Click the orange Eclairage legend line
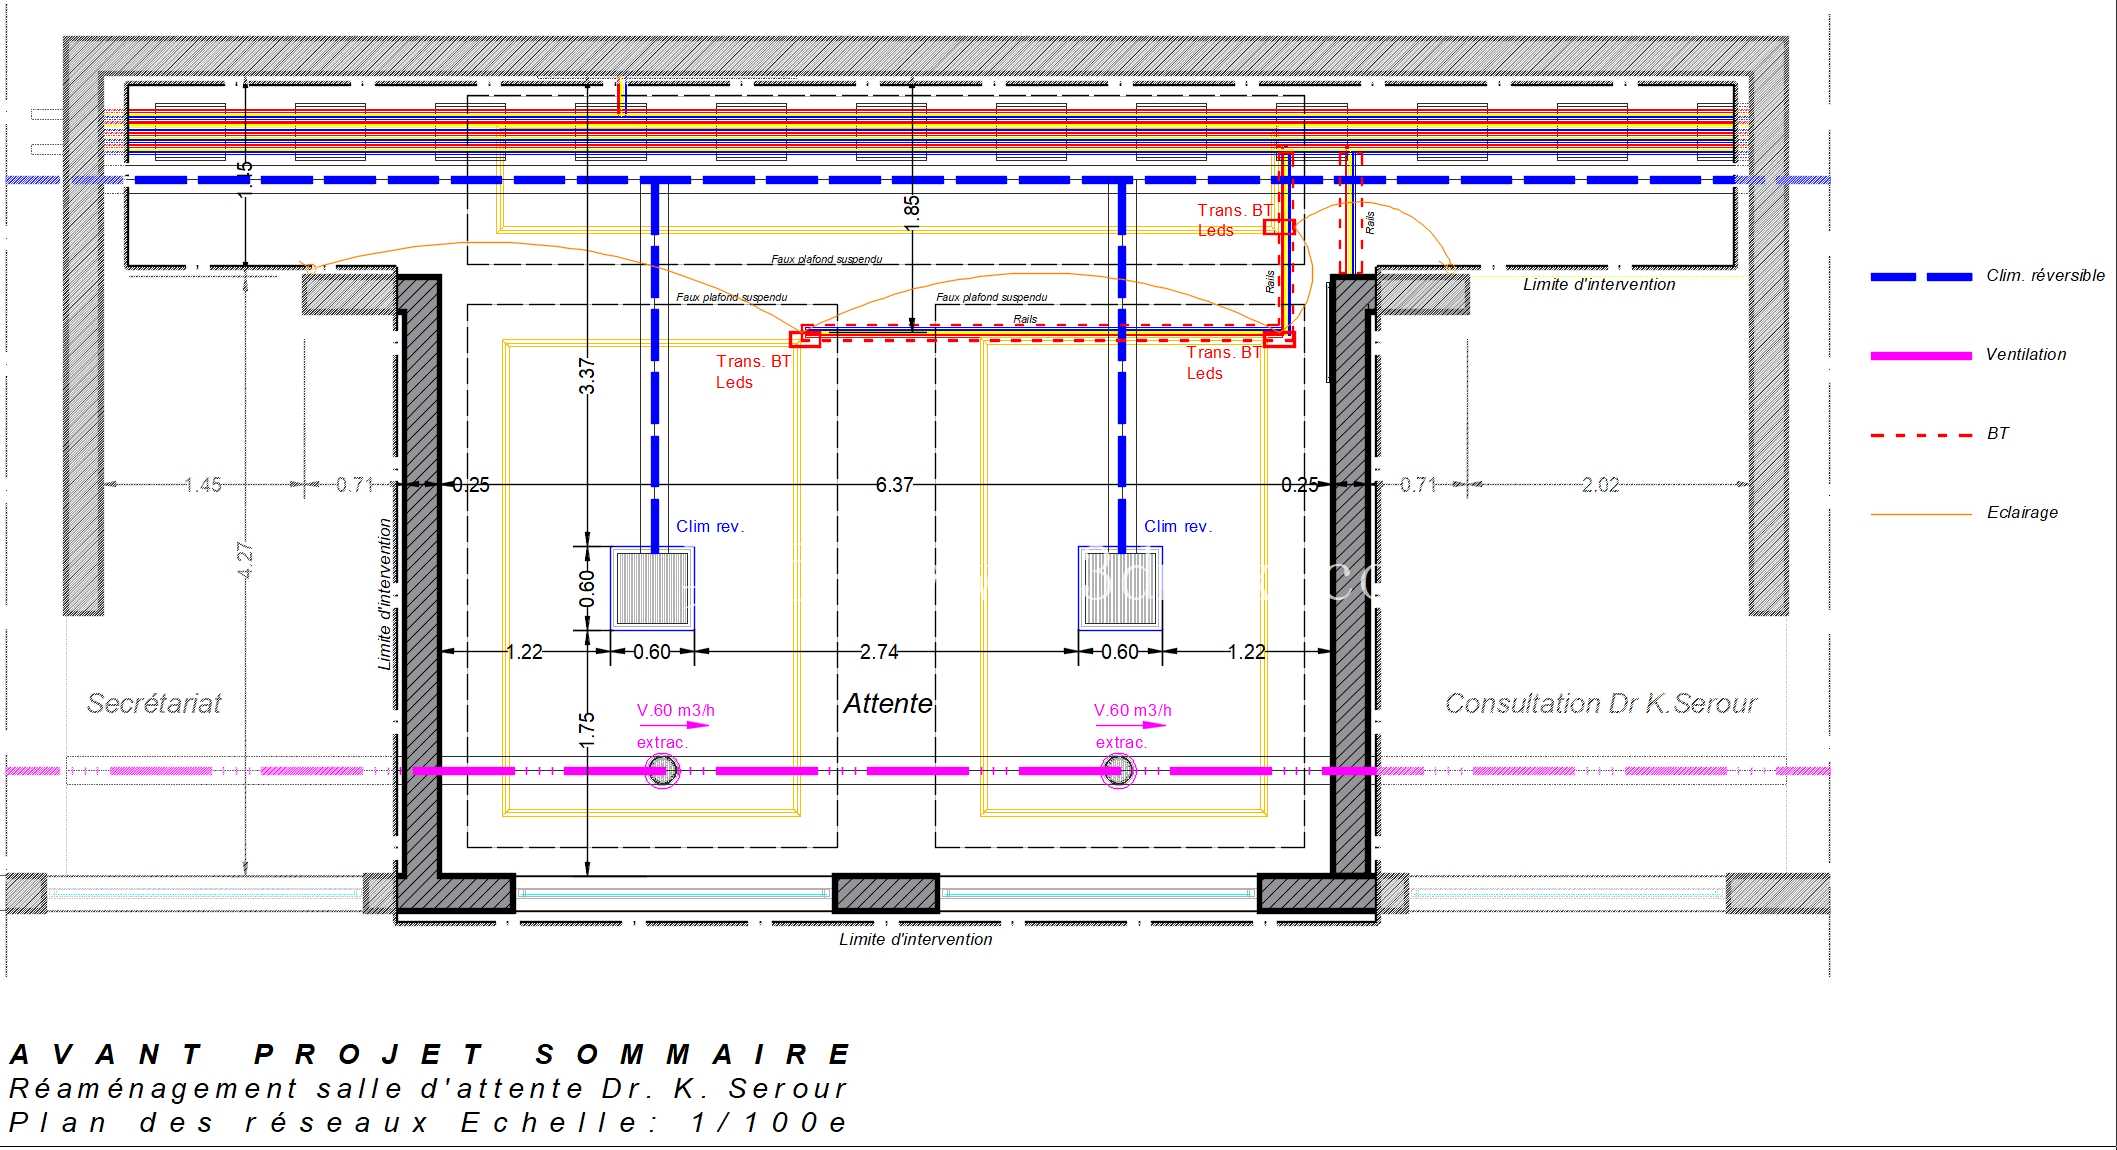Viewport: 2117px width, 1150px height. point(1921,514)
